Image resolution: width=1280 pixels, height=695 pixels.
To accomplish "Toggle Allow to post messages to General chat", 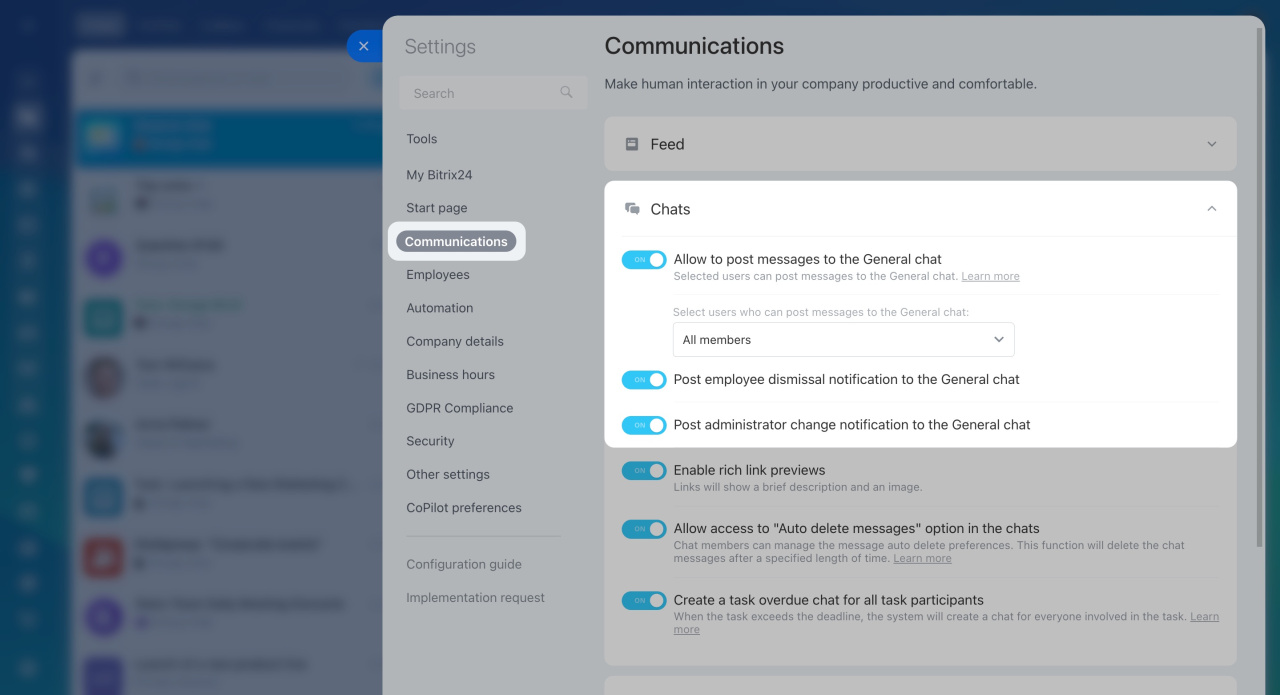I will point(644,260).
